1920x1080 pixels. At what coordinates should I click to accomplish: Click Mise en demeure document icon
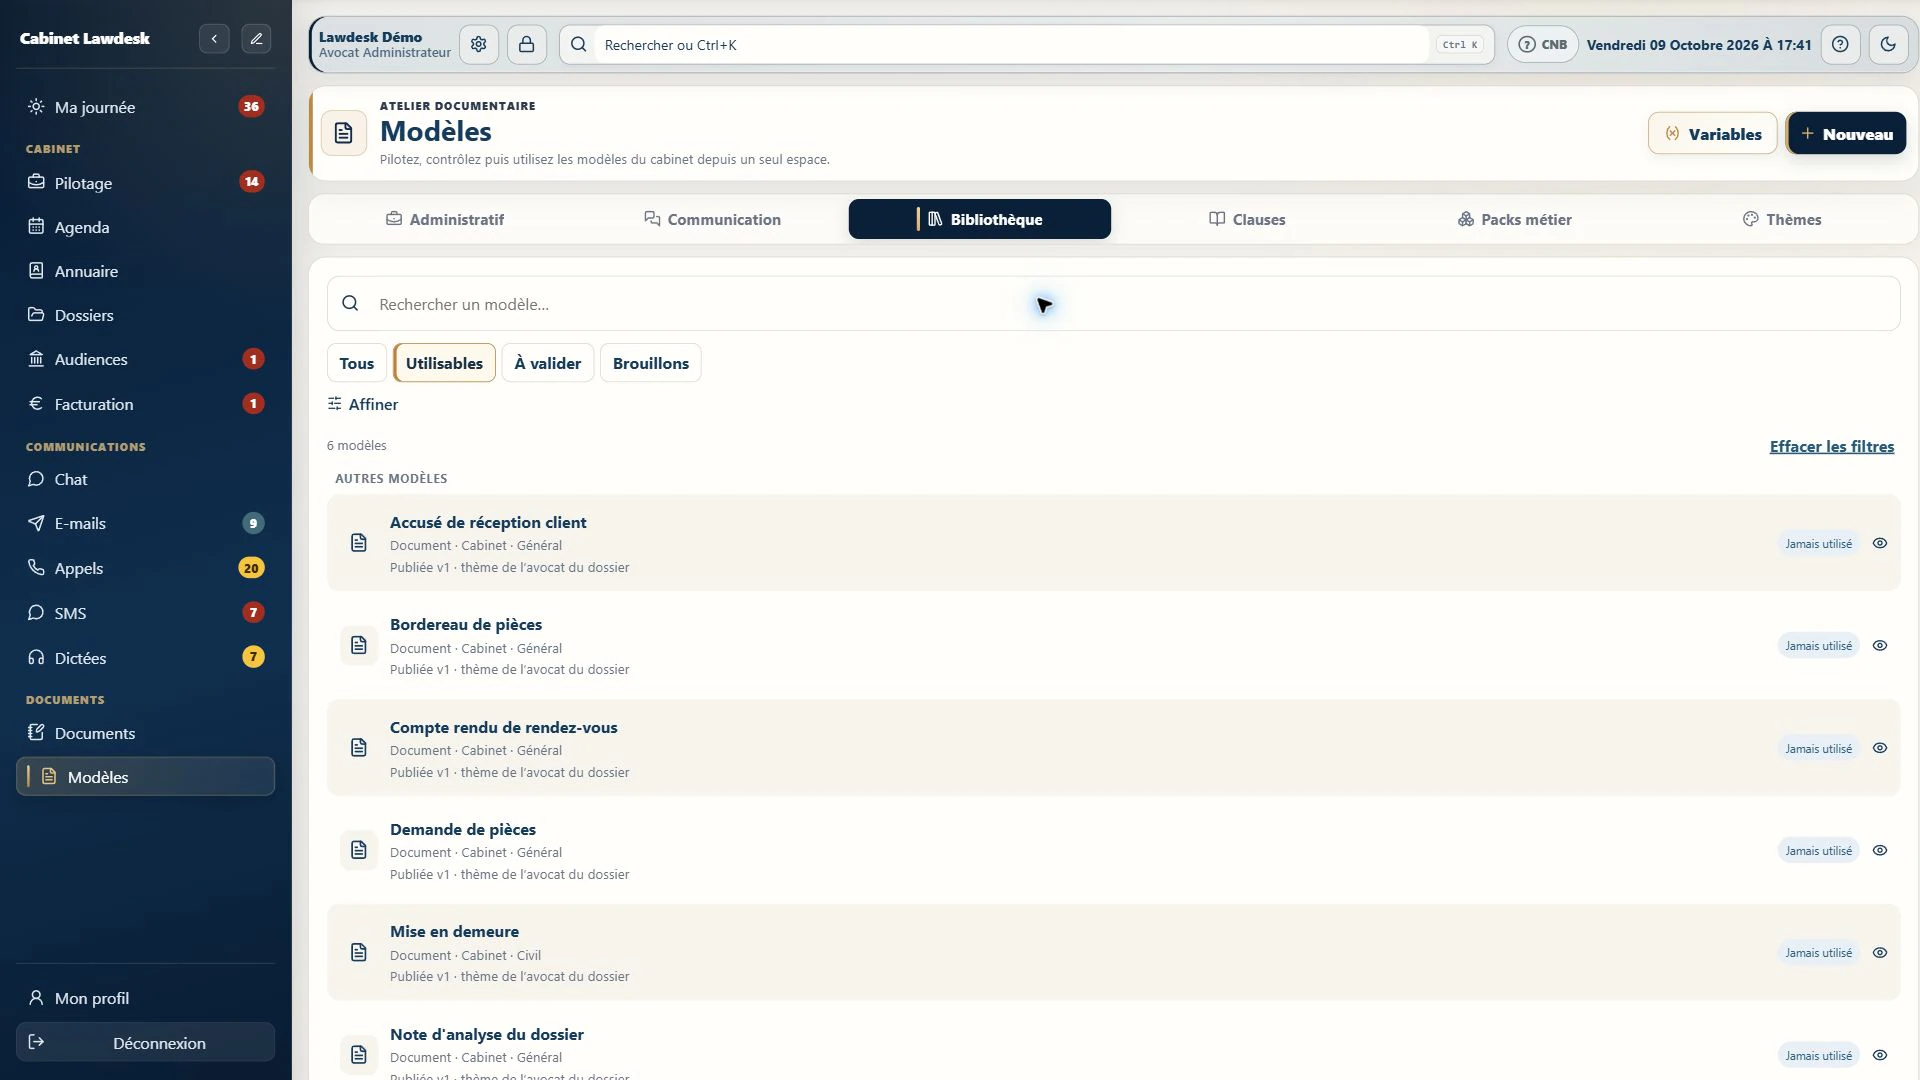[x=359, y=953]
